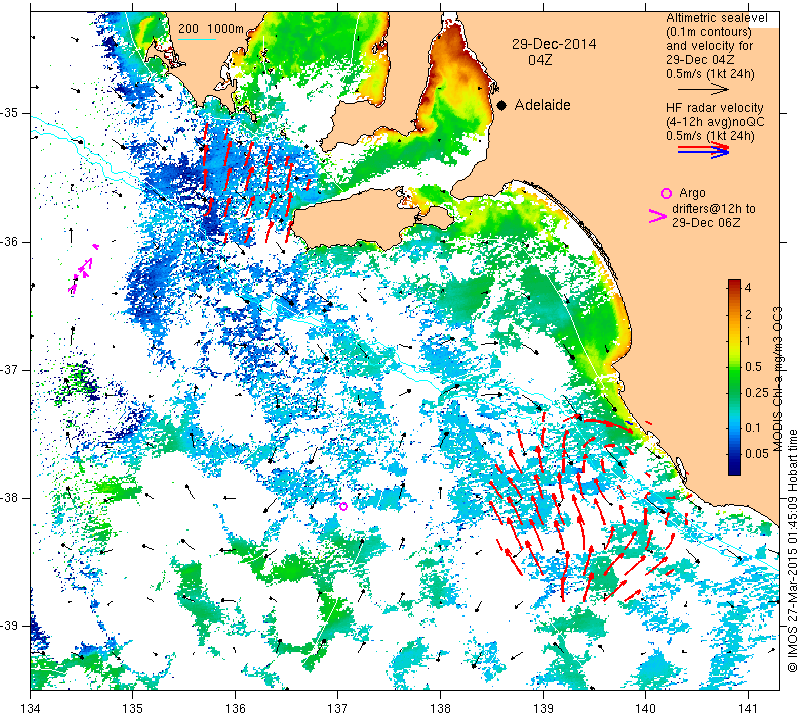Click the '0.25' value on the color scale

[x=757, y=392]
